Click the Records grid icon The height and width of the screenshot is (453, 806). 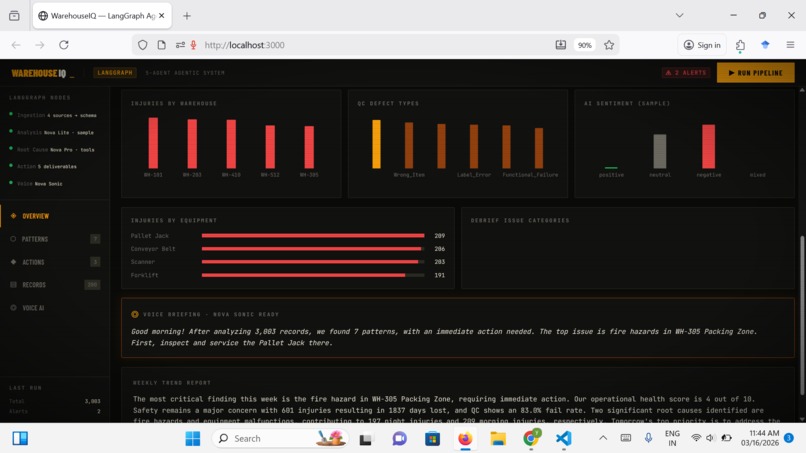[x=13, y=285]
